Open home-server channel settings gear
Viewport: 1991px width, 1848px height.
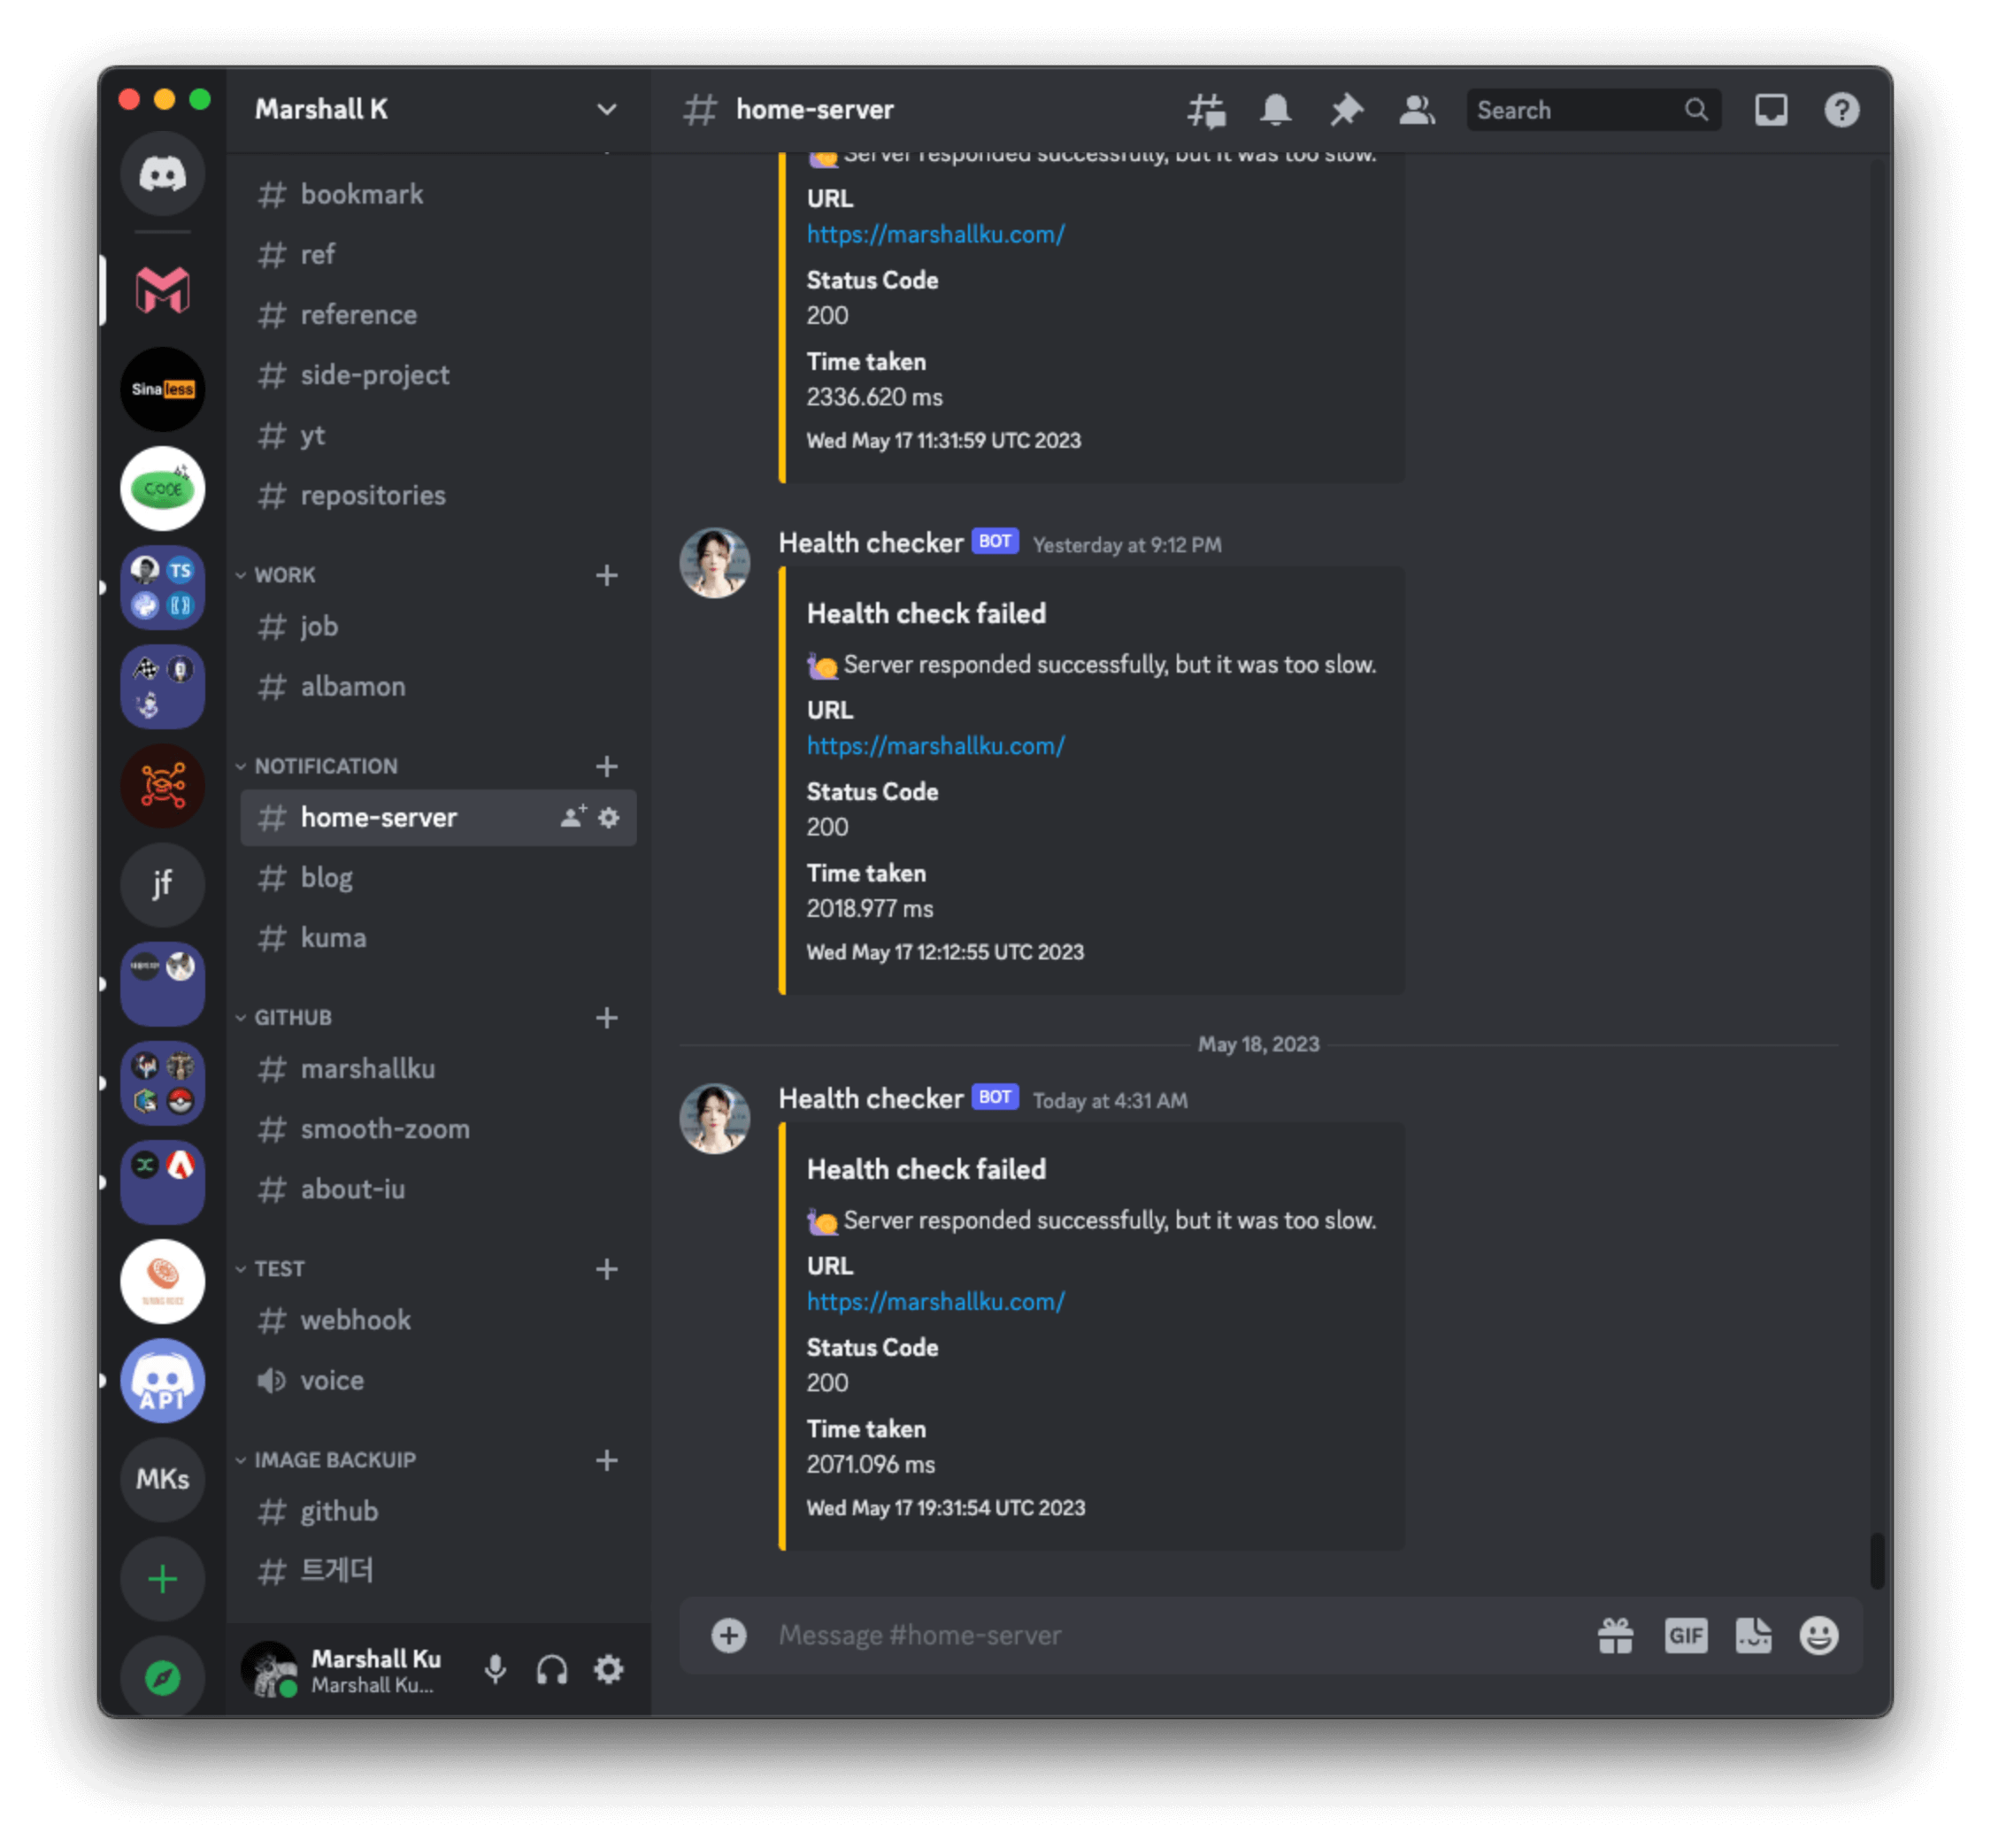click(609, 817)
